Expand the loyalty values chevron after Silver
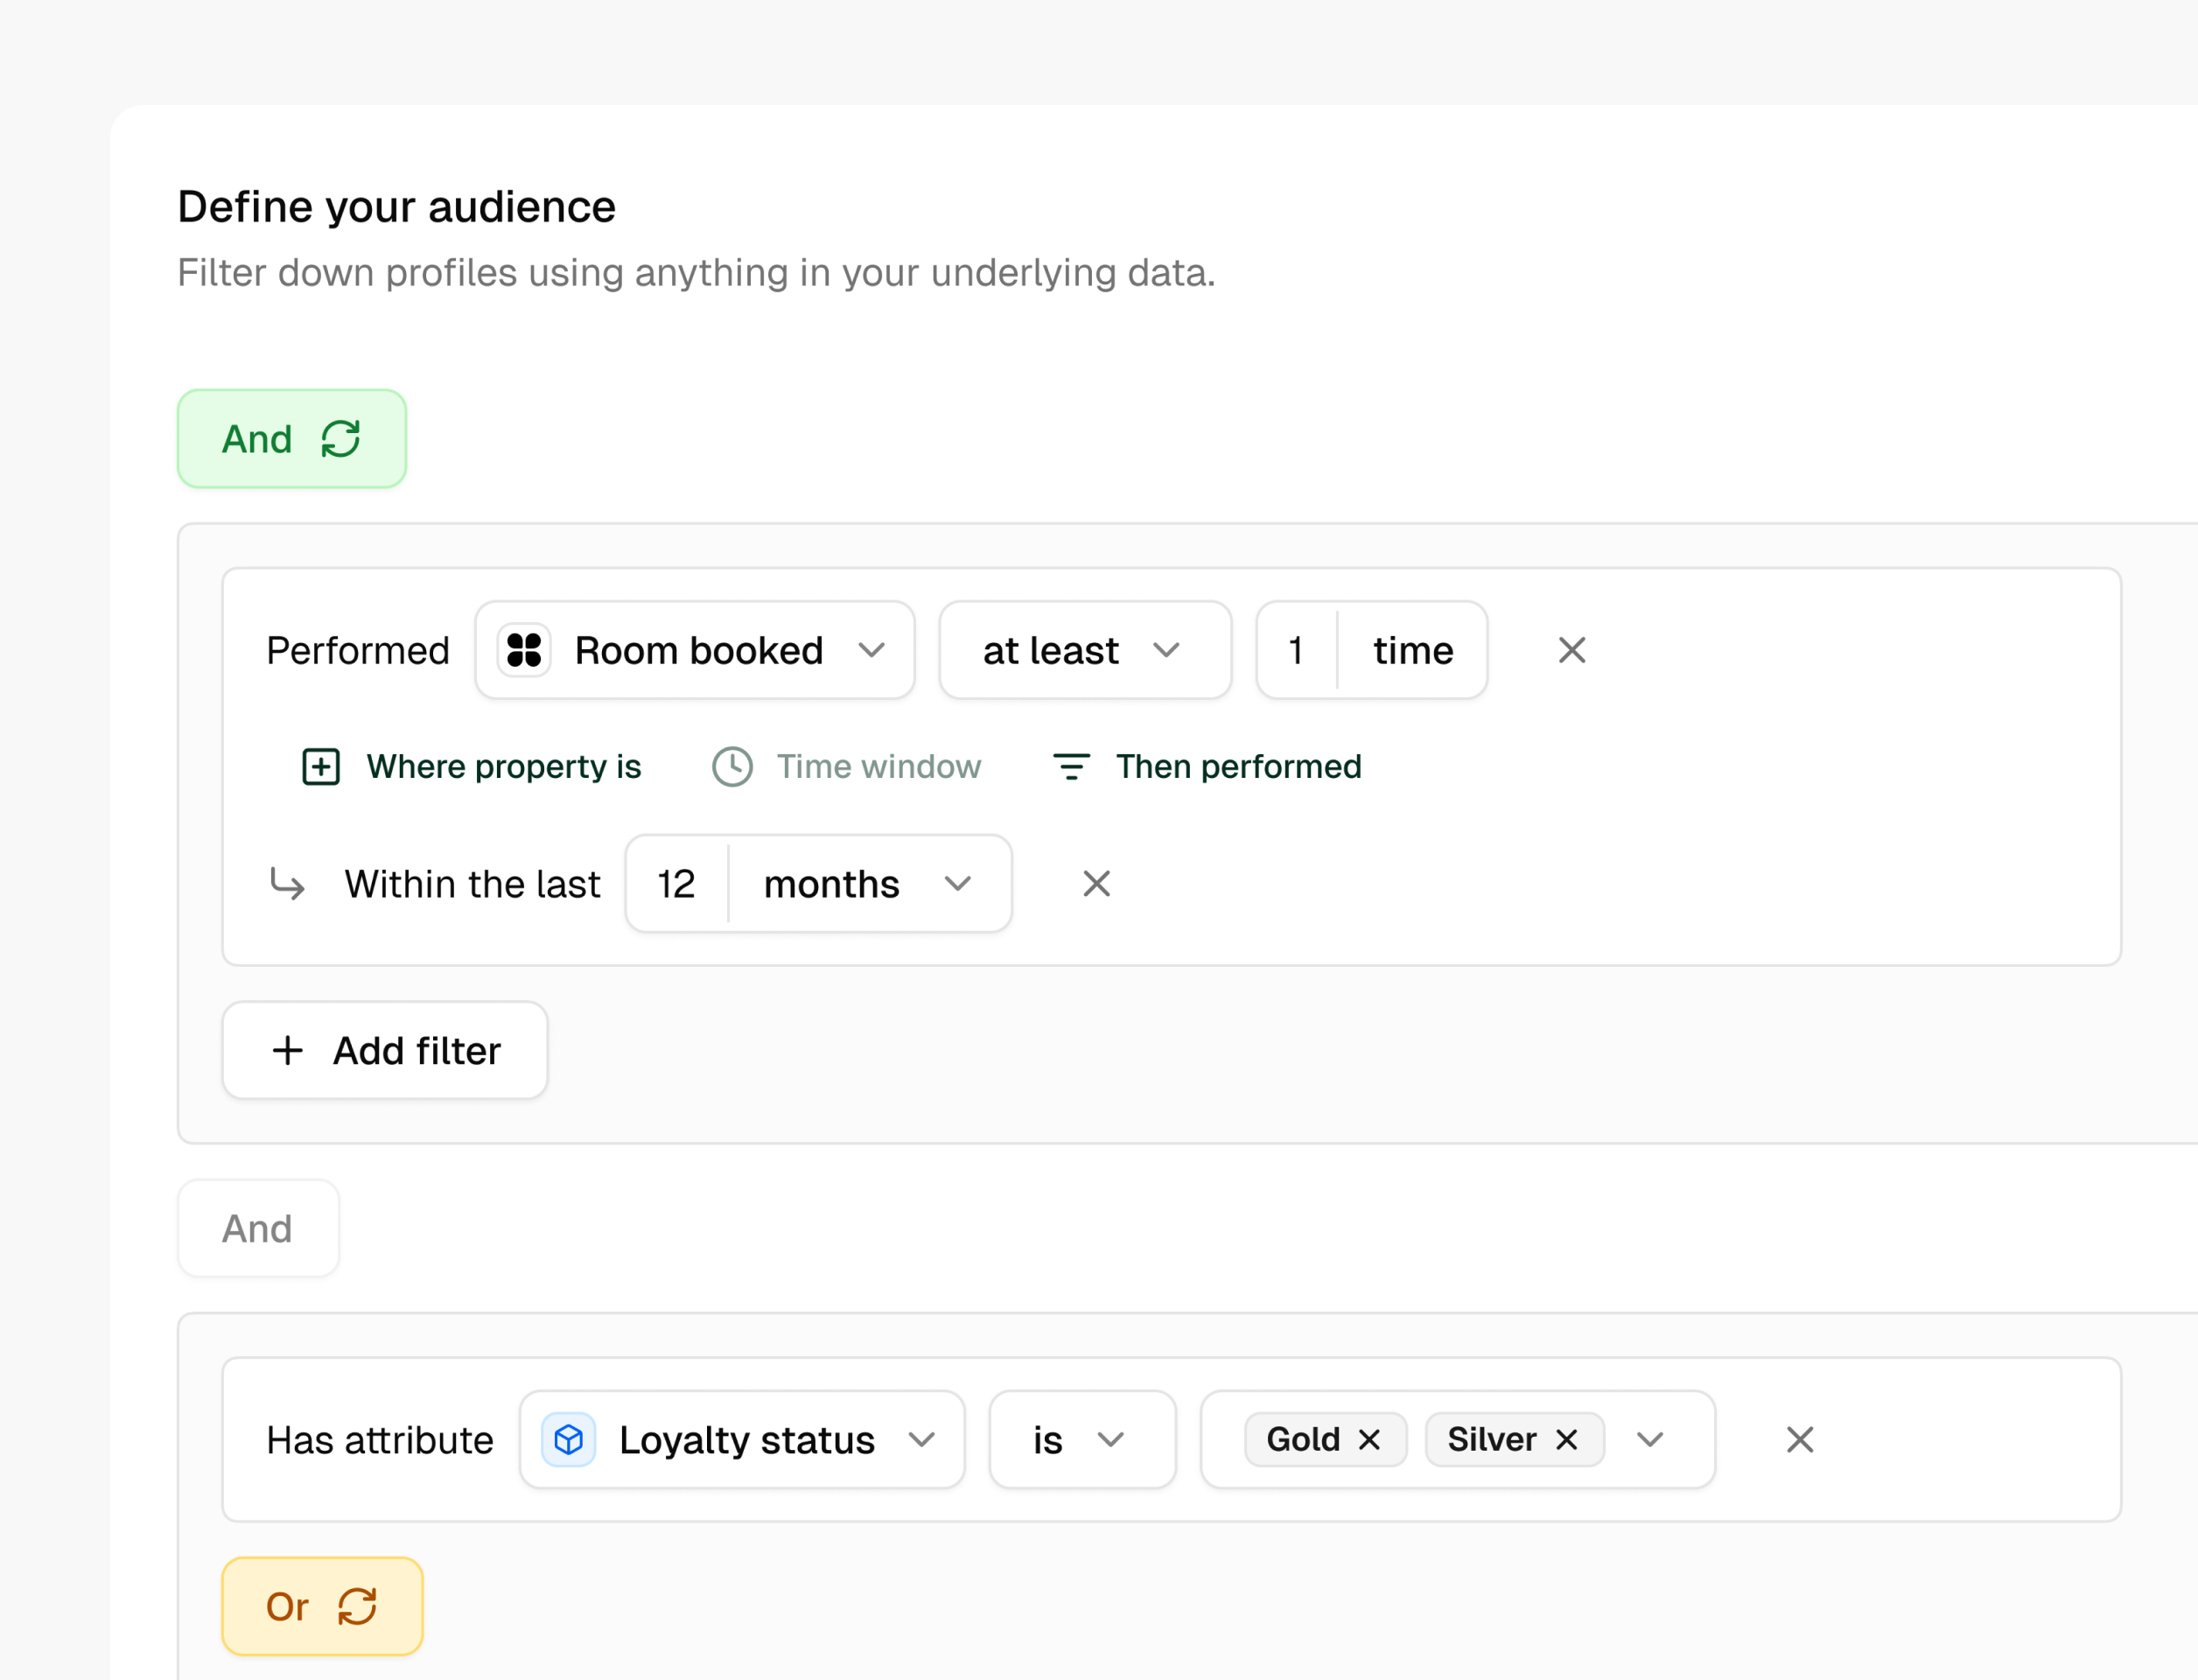This screenshot has height=1680, width=2198. [x=1648, y=1440]
